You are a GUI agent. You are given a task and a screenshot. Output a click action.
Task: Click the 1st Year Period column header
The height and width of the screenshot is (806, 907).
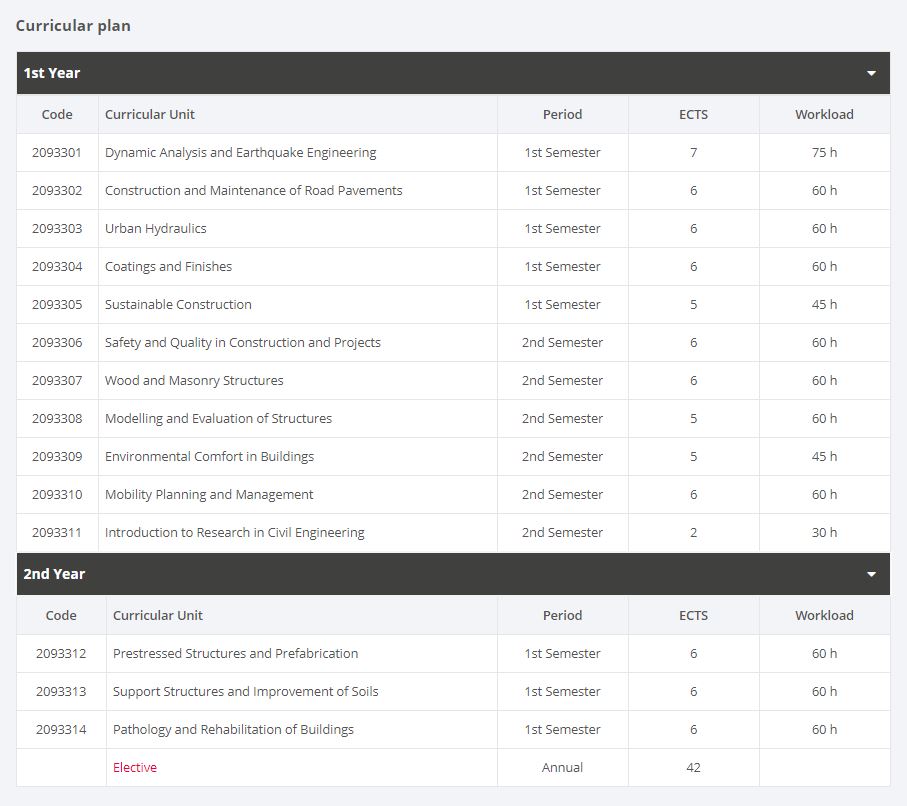(x=562, y=115)
